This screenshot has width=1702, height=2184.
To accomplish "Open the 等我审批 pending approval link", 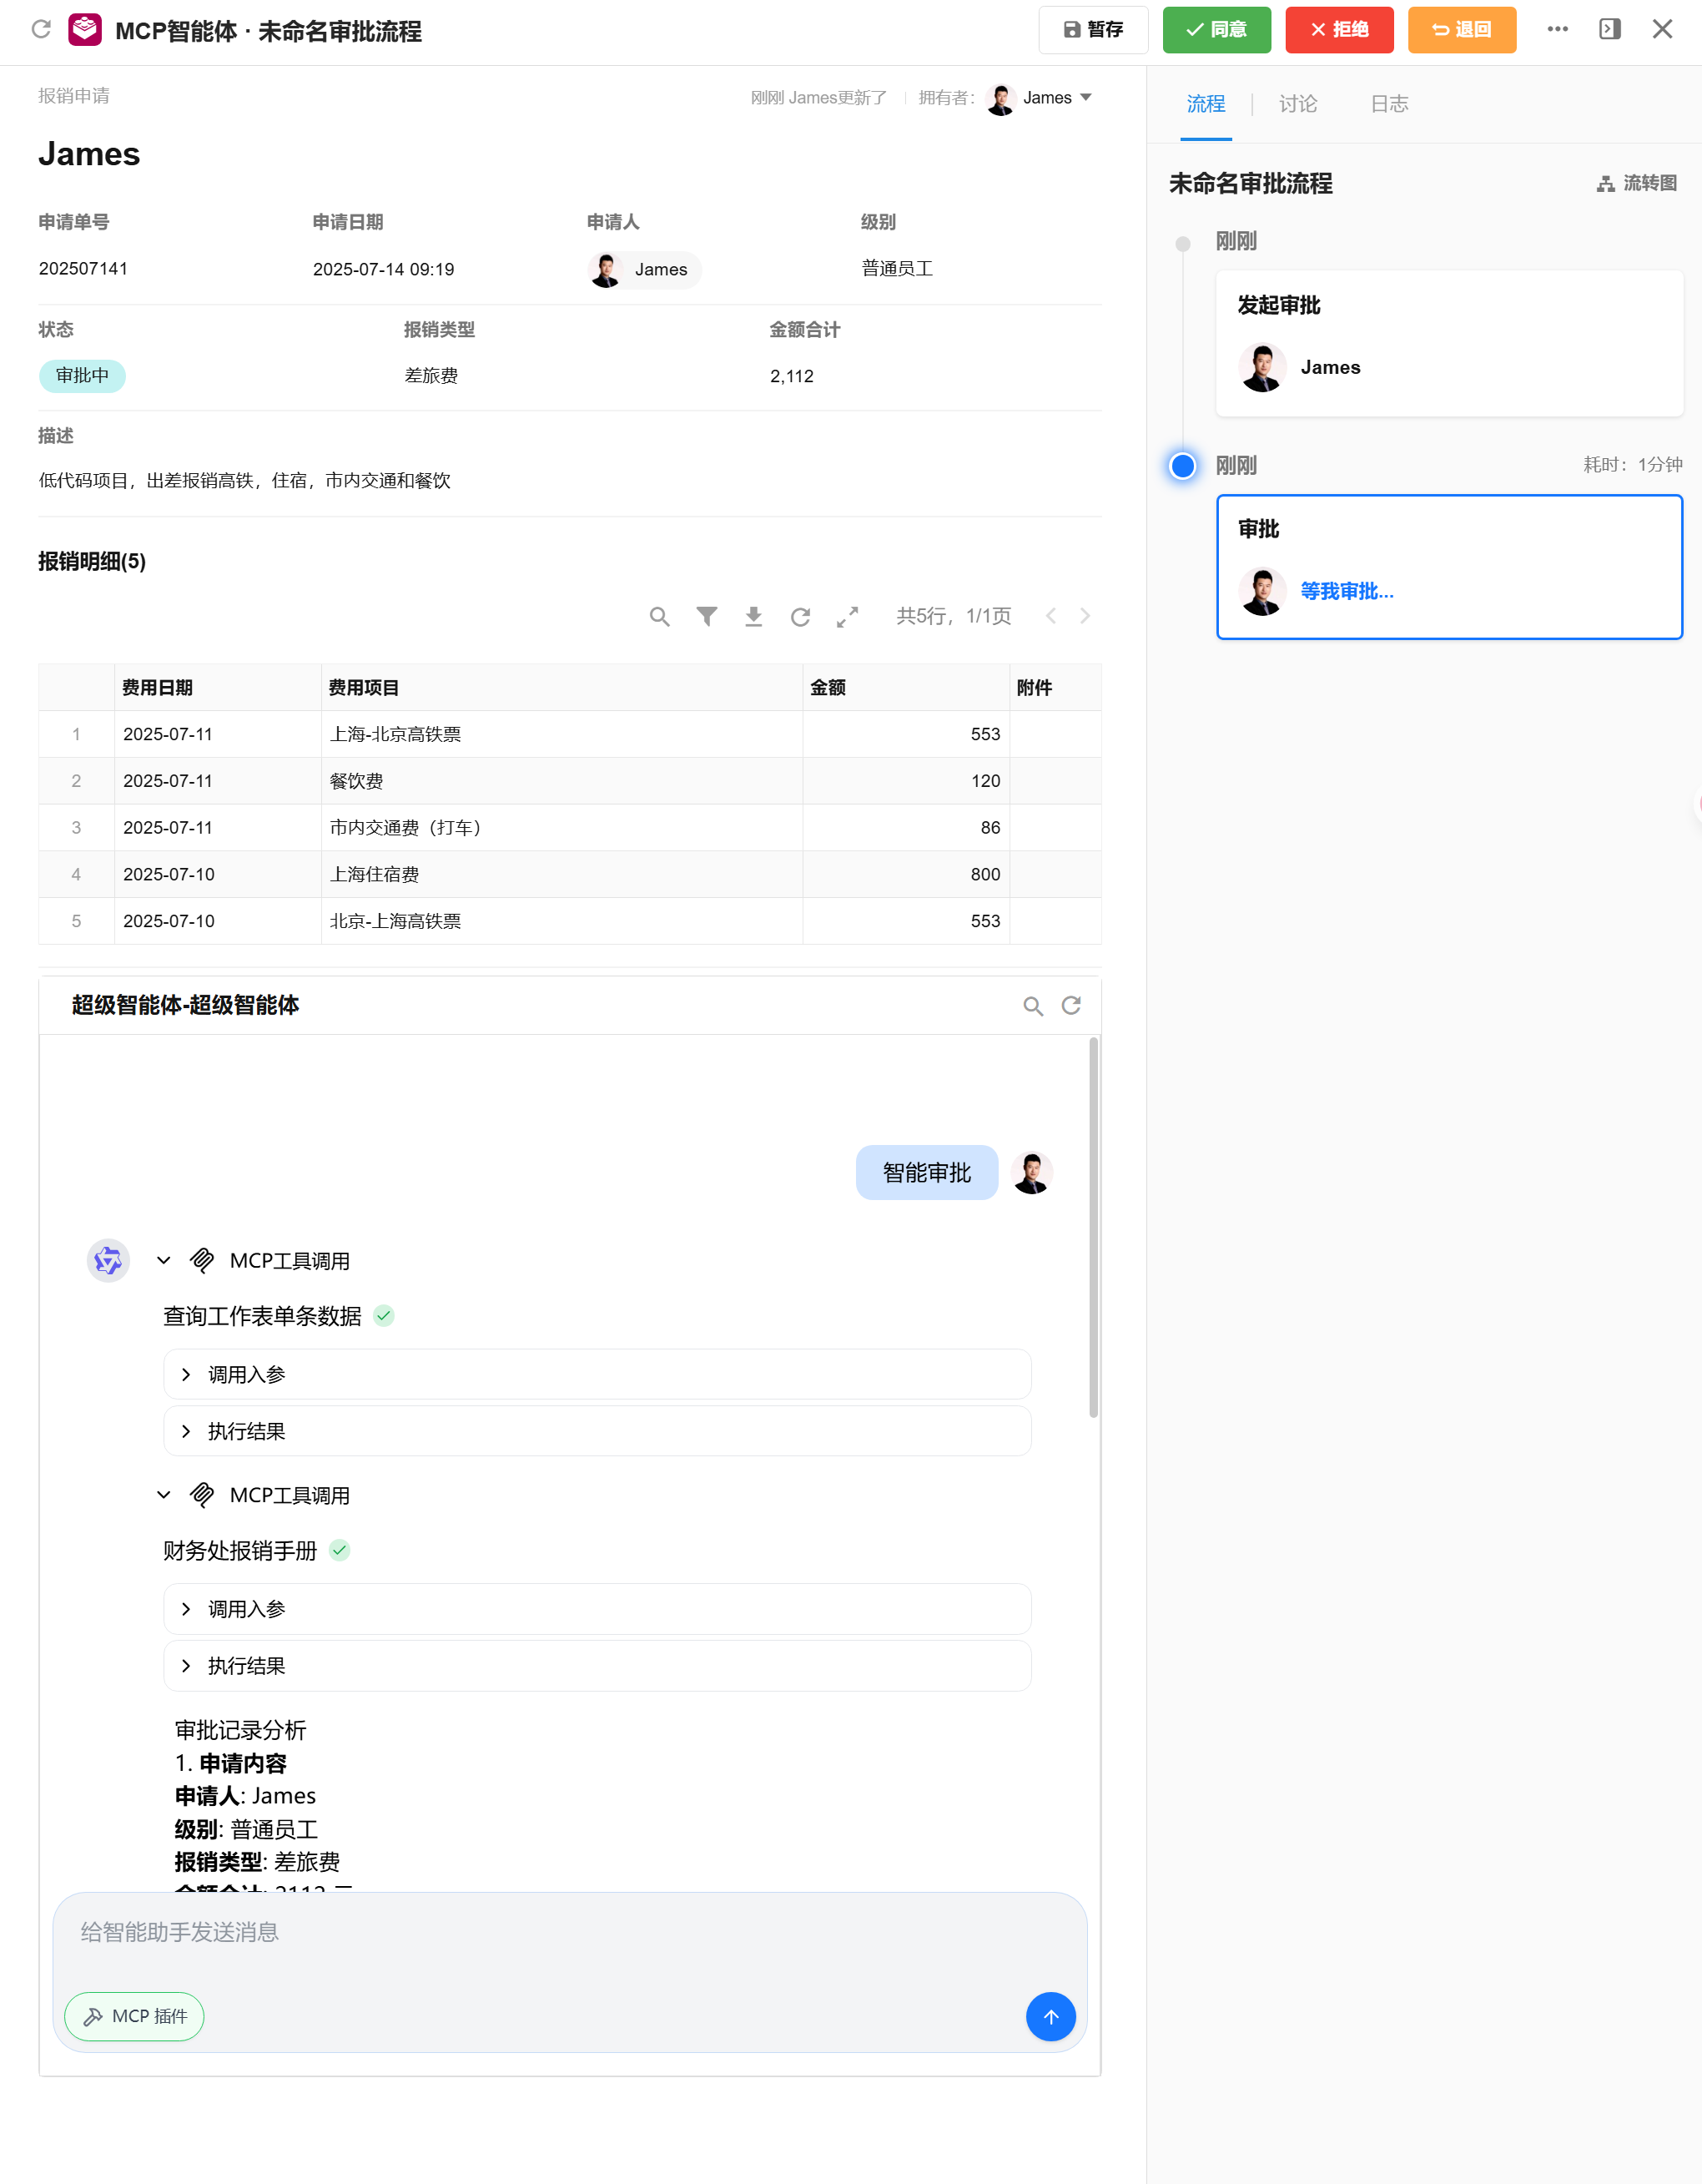I will pos(1346,591).
